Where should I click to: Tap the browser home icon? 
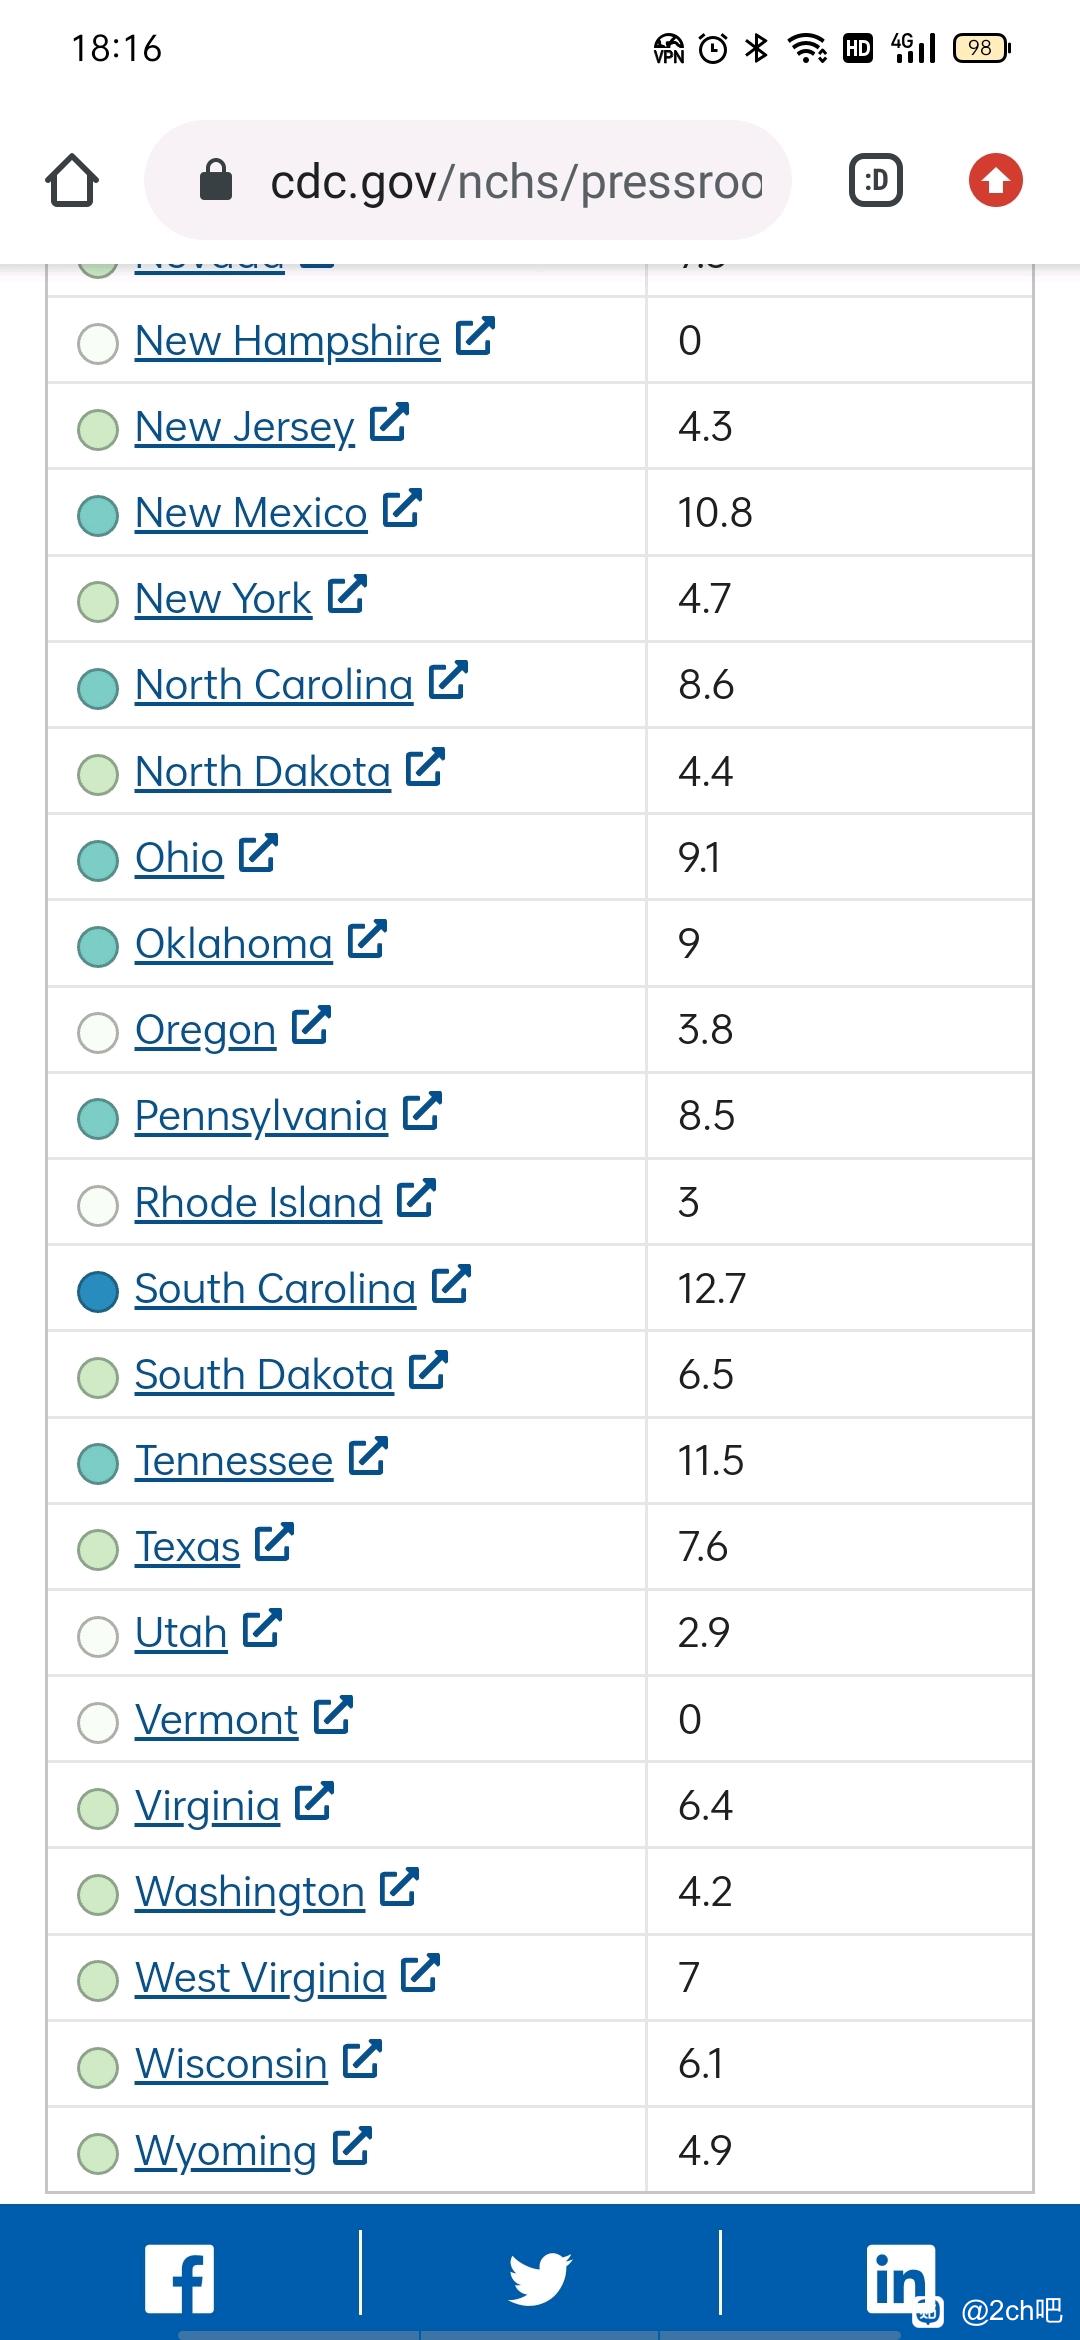click(72, 181)
